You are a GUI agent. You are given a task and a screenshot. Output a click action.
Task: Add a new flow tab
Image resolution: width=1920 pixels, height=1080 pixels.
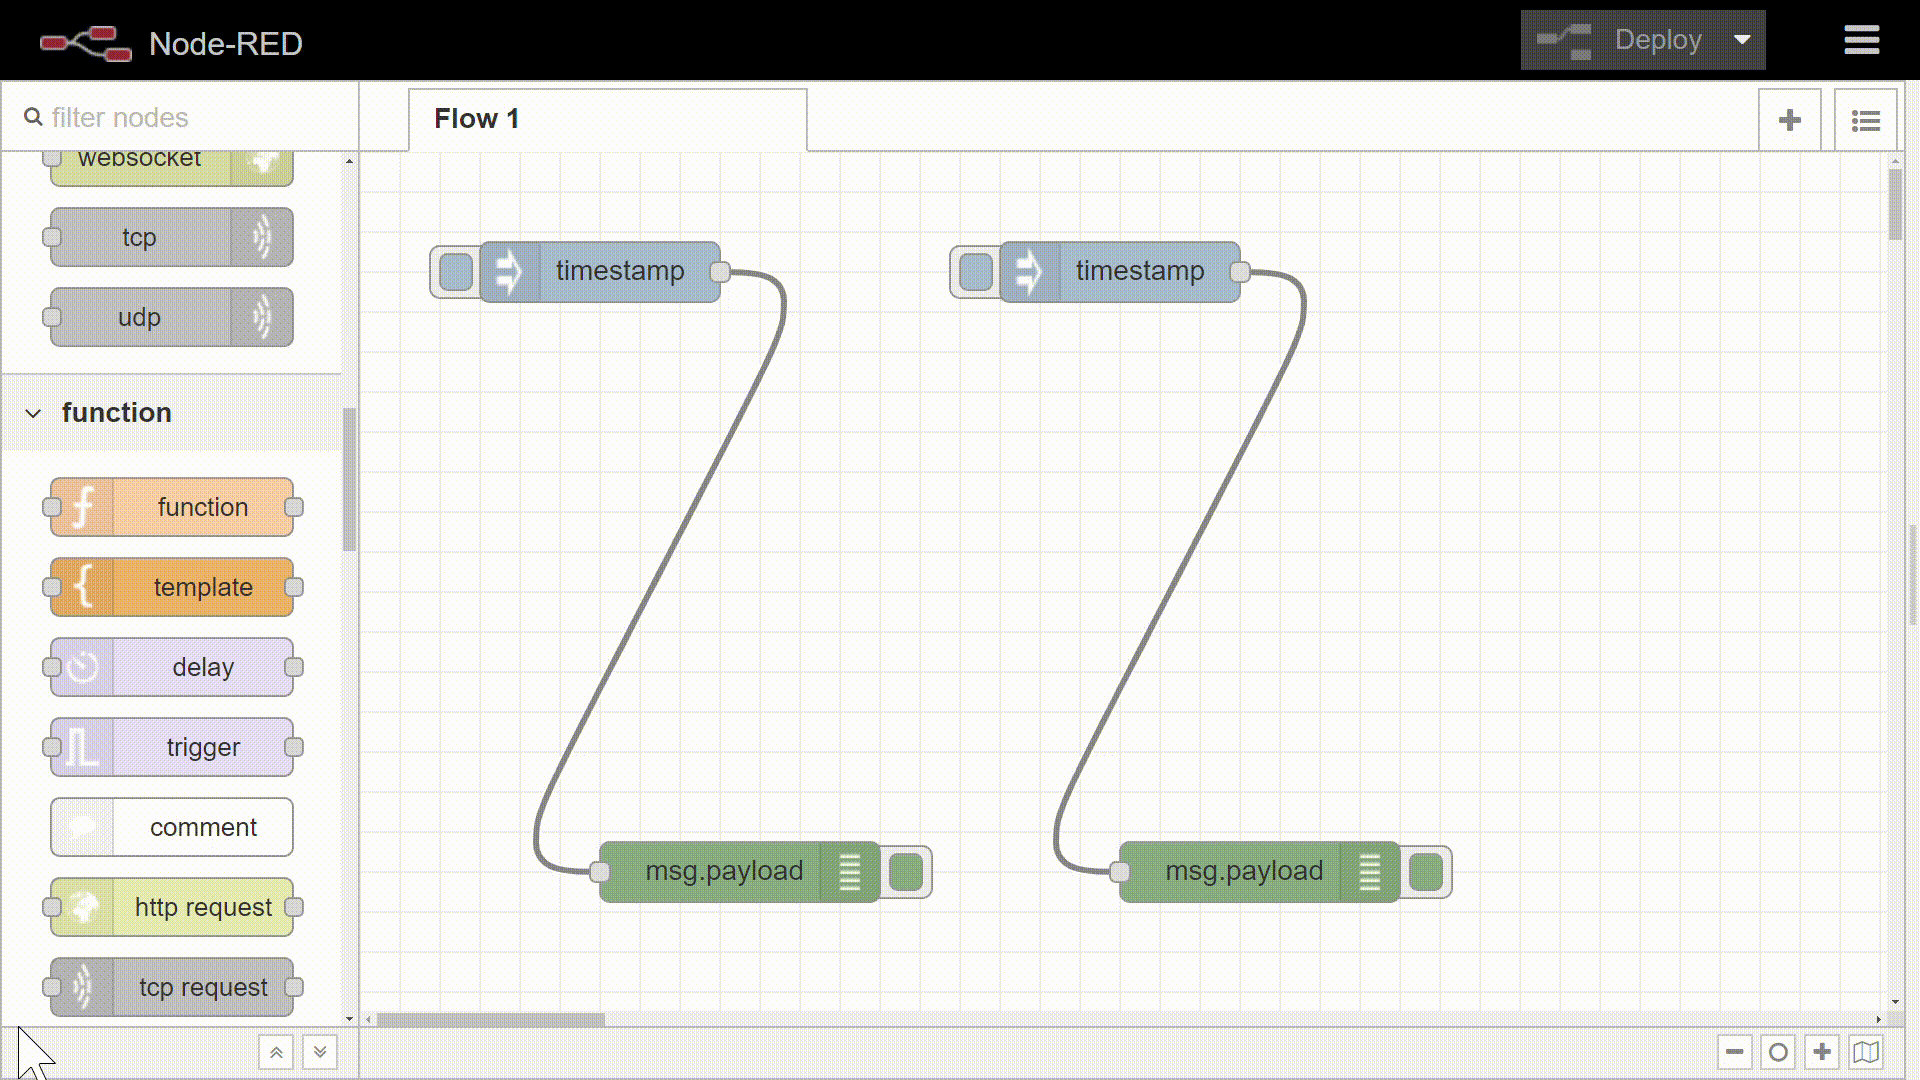pos(1790,121)
